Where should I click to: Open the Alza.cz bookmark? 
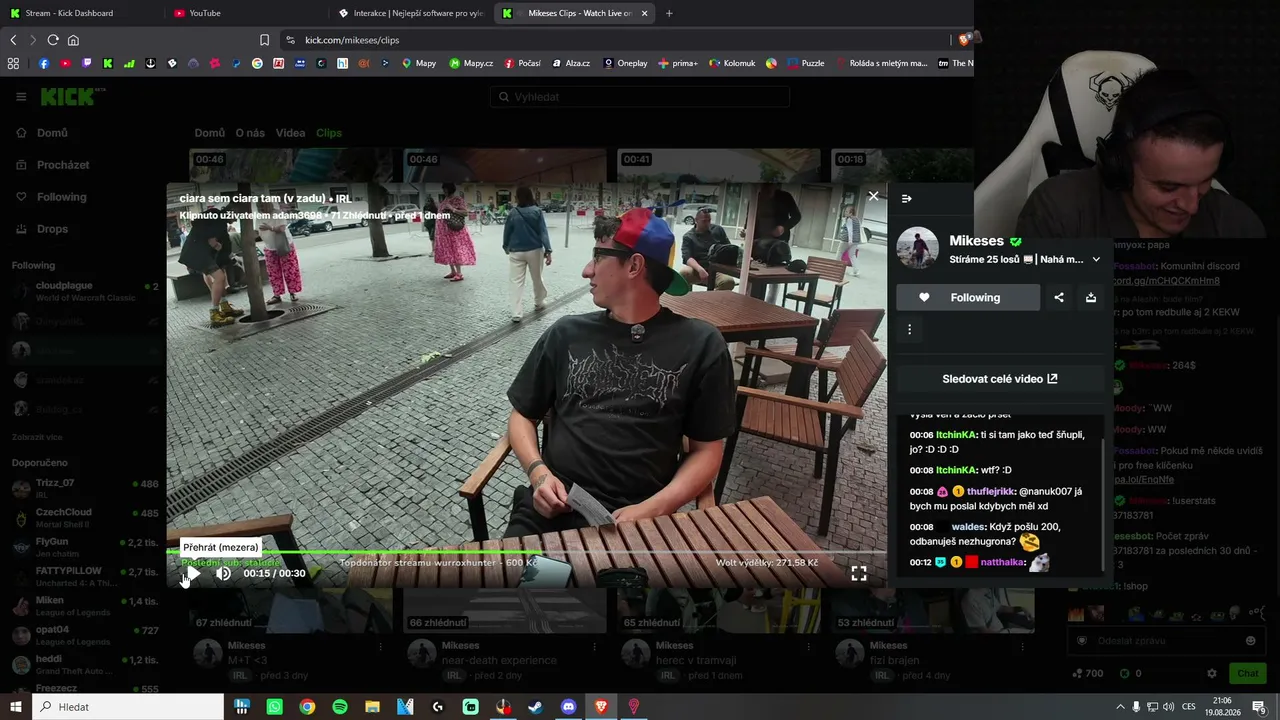point(571,63)
